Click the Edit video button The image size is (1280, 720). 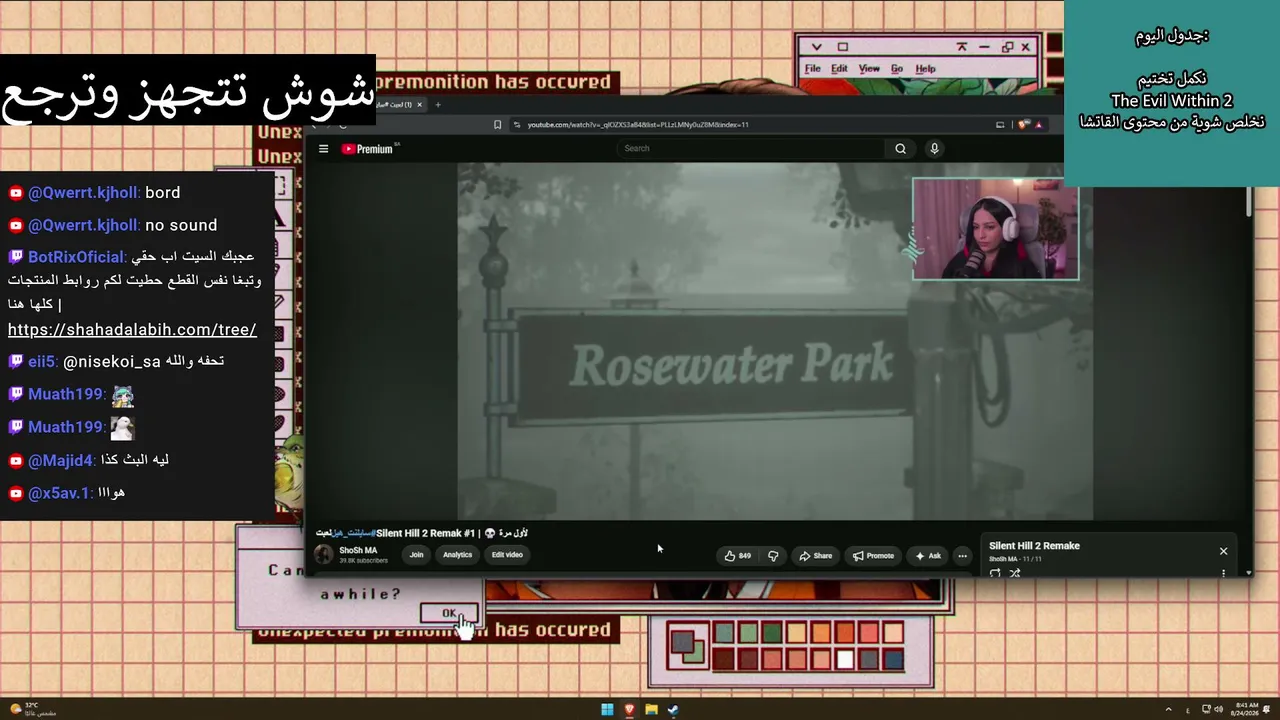coord(507,555)
